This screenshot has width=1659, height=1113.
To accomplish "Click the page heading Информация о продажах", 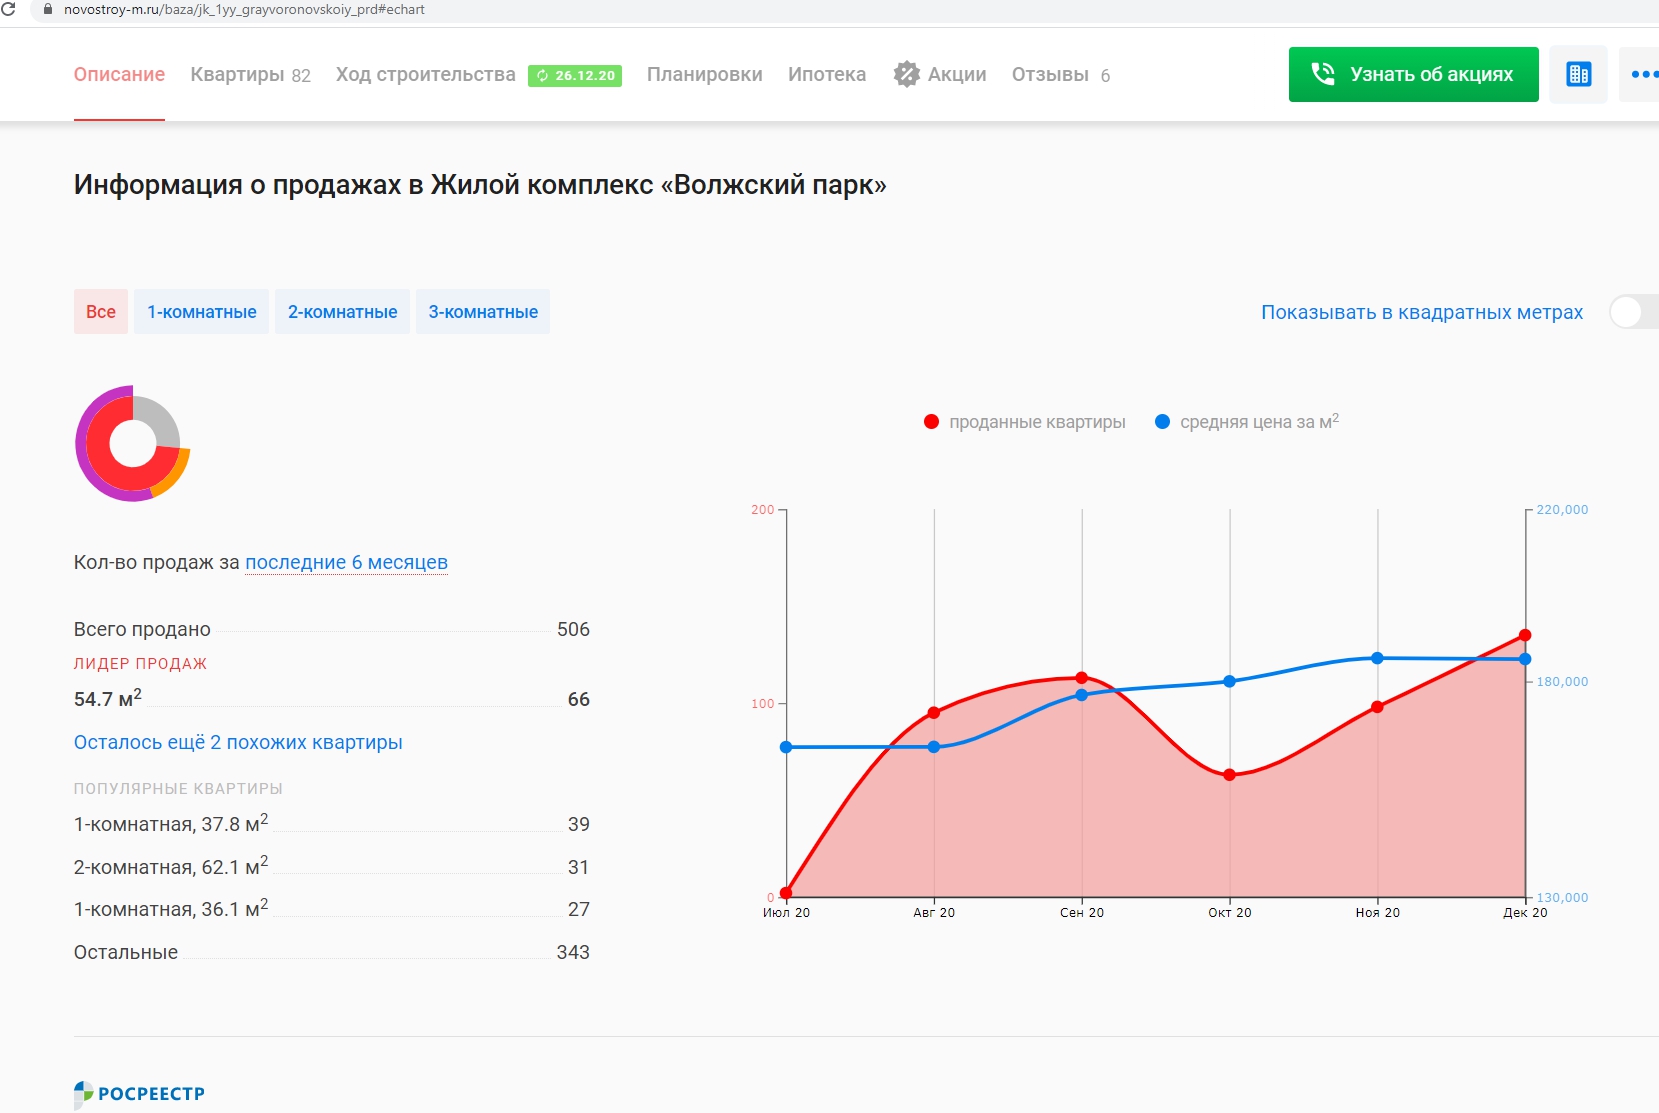I will [480, 185].
